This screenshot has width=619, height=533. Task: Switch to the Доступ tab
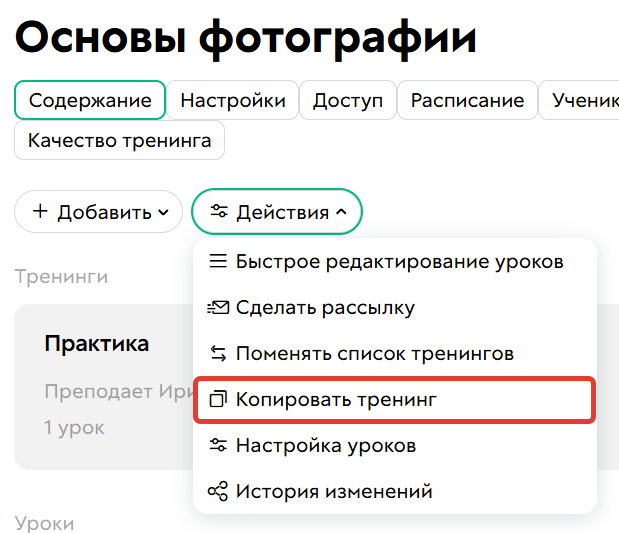pyautogui.click(x=347, y=101)
